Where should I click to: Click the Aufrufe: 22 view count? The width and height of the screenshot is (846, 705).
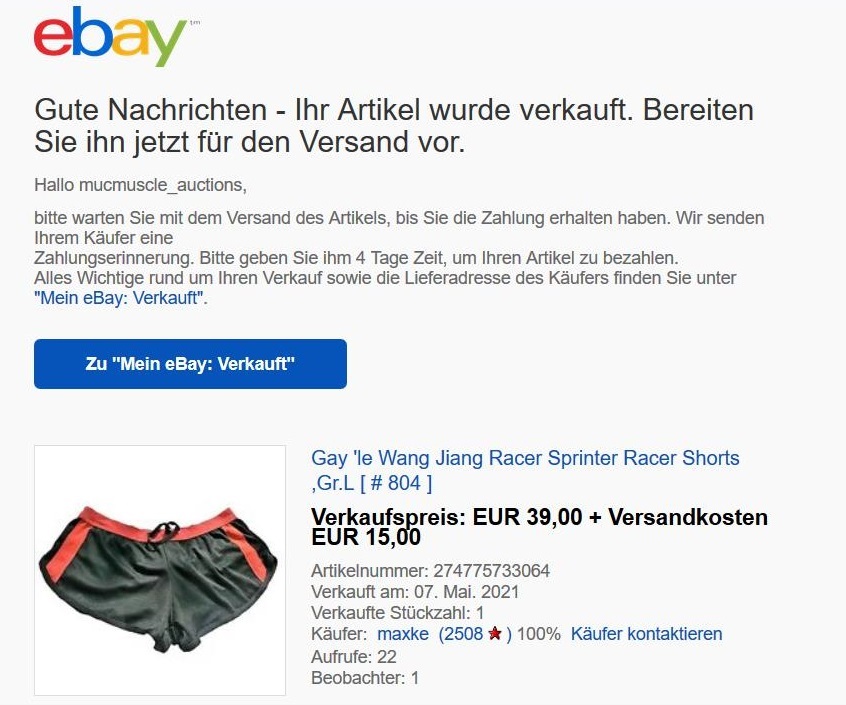tap(354, 656)
